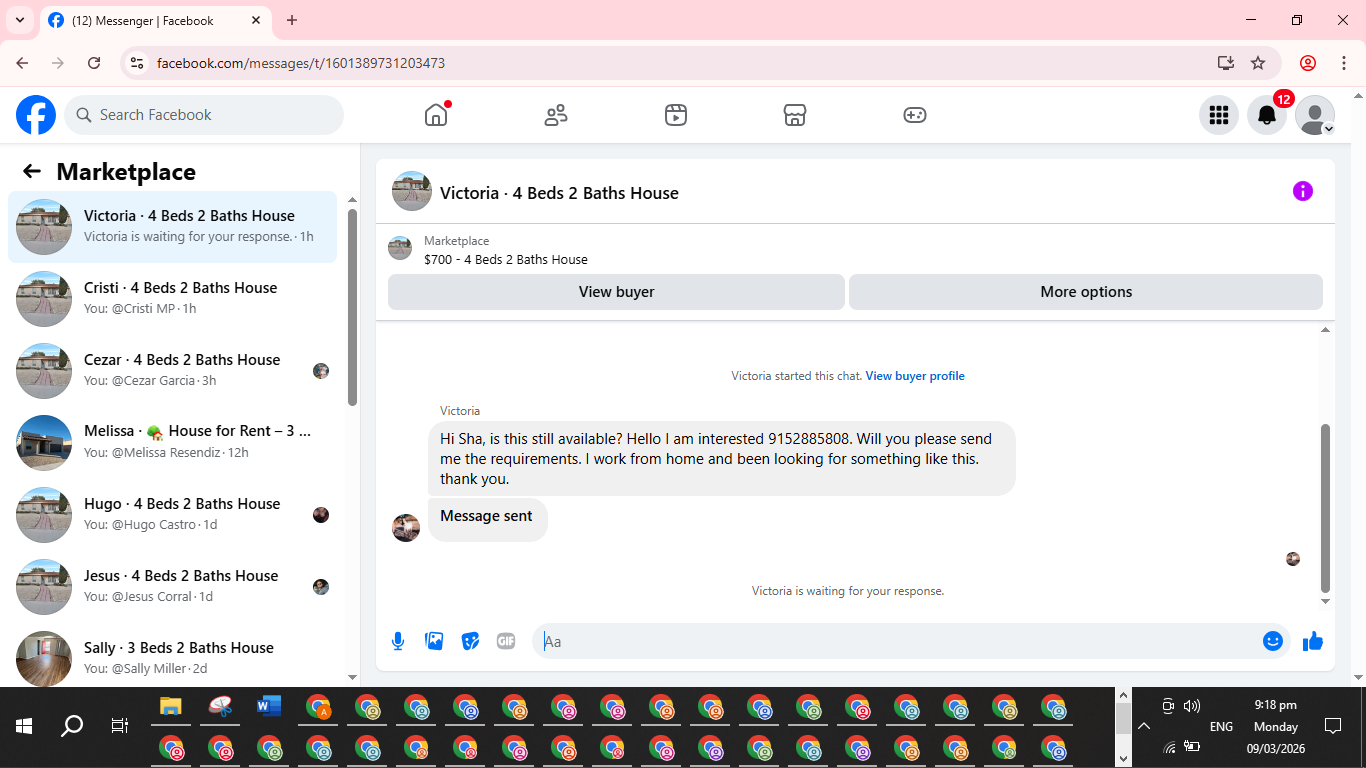Viewport: 1366px width, 768px height.
Task: Open conversation information purple icon
Action: point(1302,191)
